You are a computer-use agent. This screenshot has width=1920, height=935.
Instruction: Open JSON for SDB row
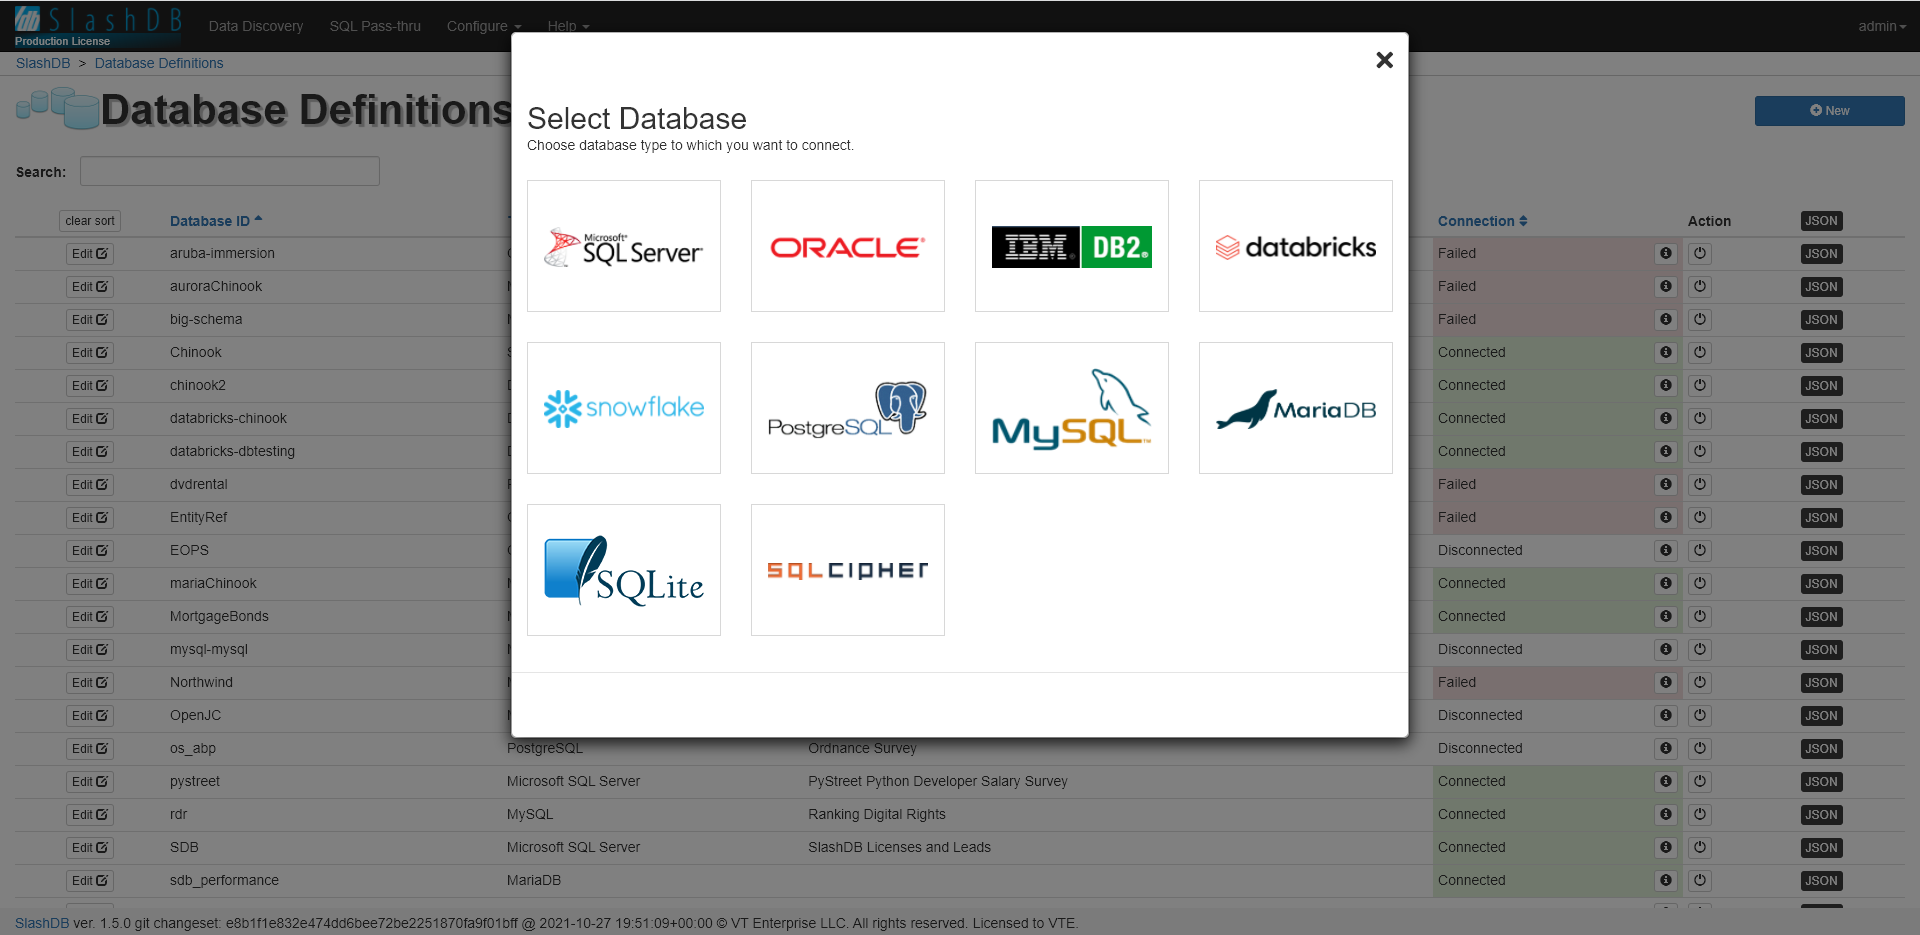point(1821,848)
